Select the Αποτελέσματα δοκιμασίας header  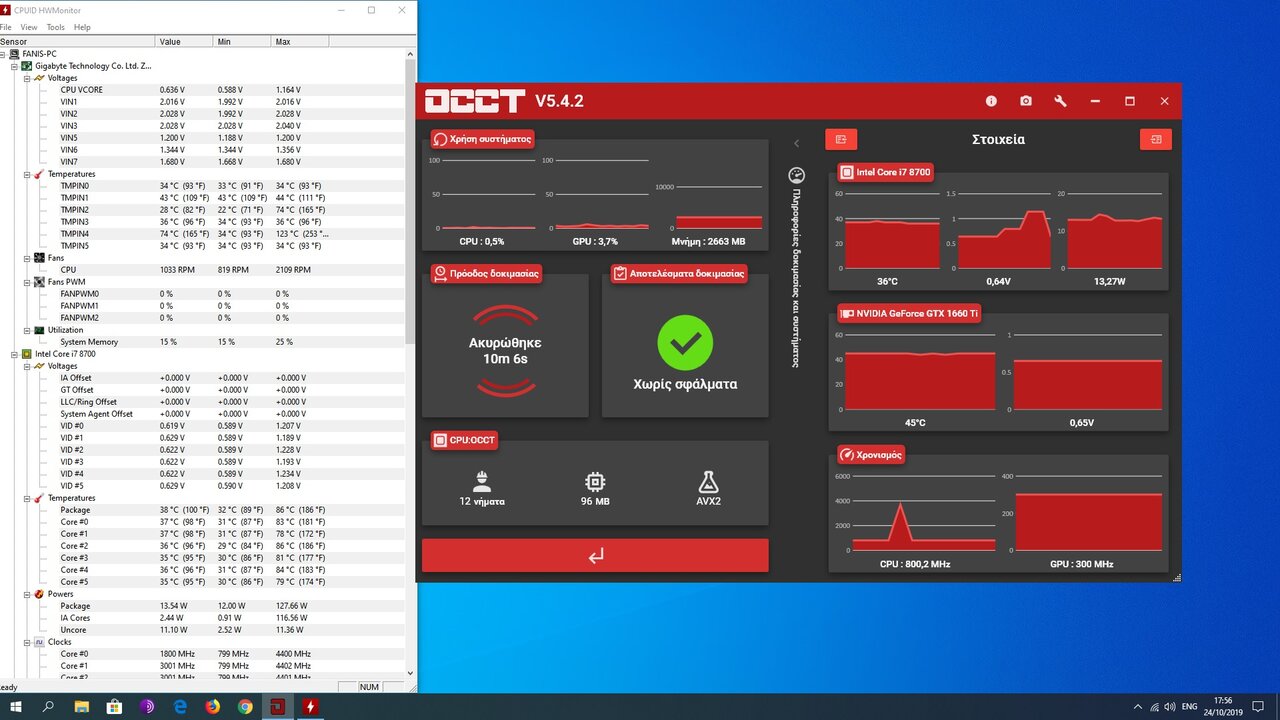[x=678, y=272]
